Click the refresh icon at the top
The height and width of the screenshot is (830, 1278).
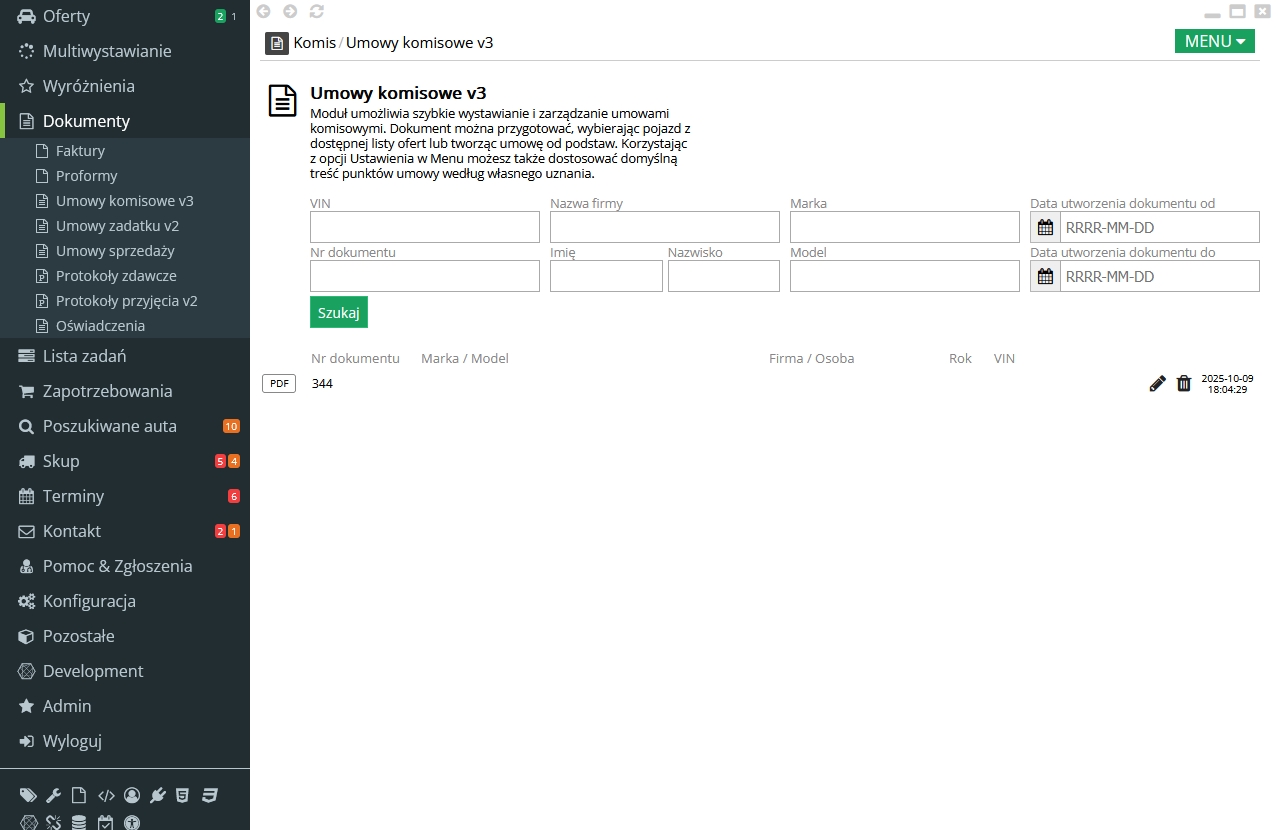pyautogui.click(x=316, y=11)
